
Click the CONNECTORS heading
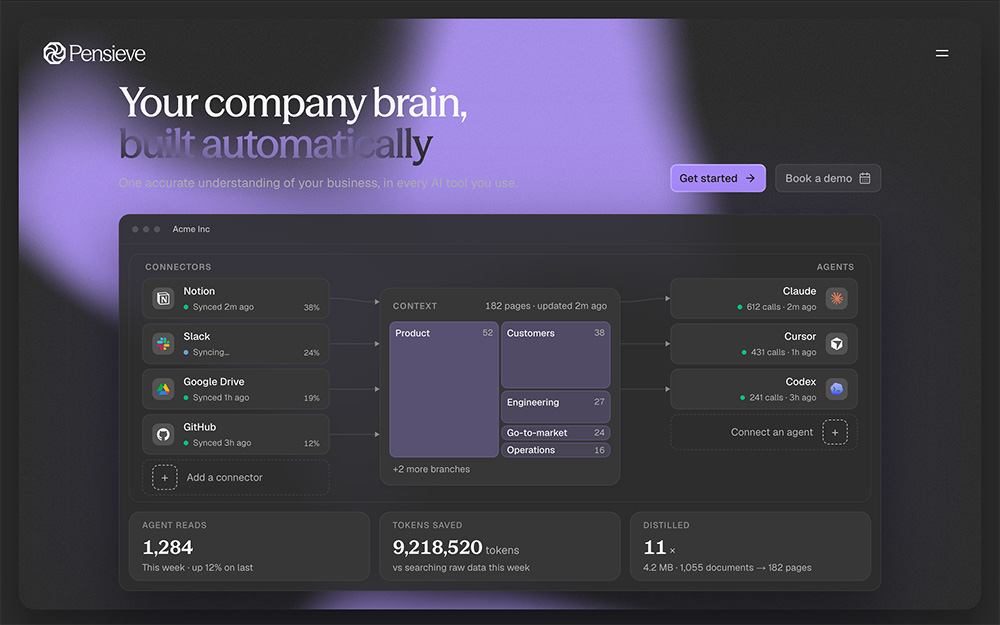coord(178,267)
